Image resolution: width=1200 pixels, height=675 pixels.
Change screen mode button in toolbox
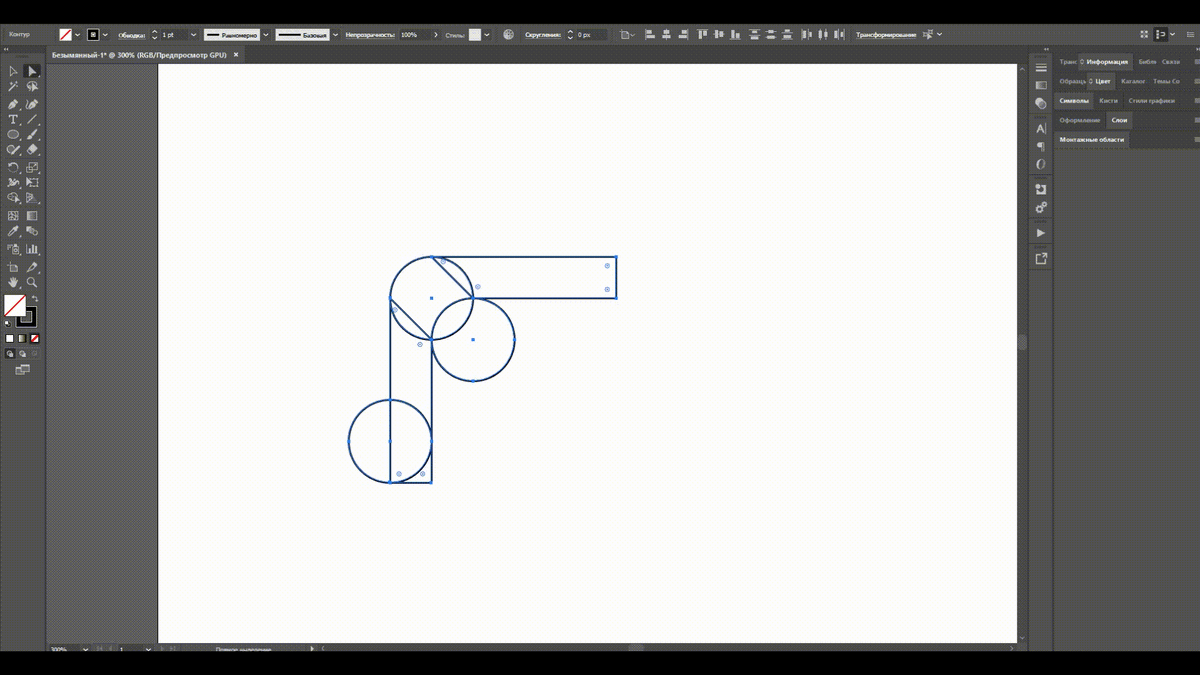(22, 370)
